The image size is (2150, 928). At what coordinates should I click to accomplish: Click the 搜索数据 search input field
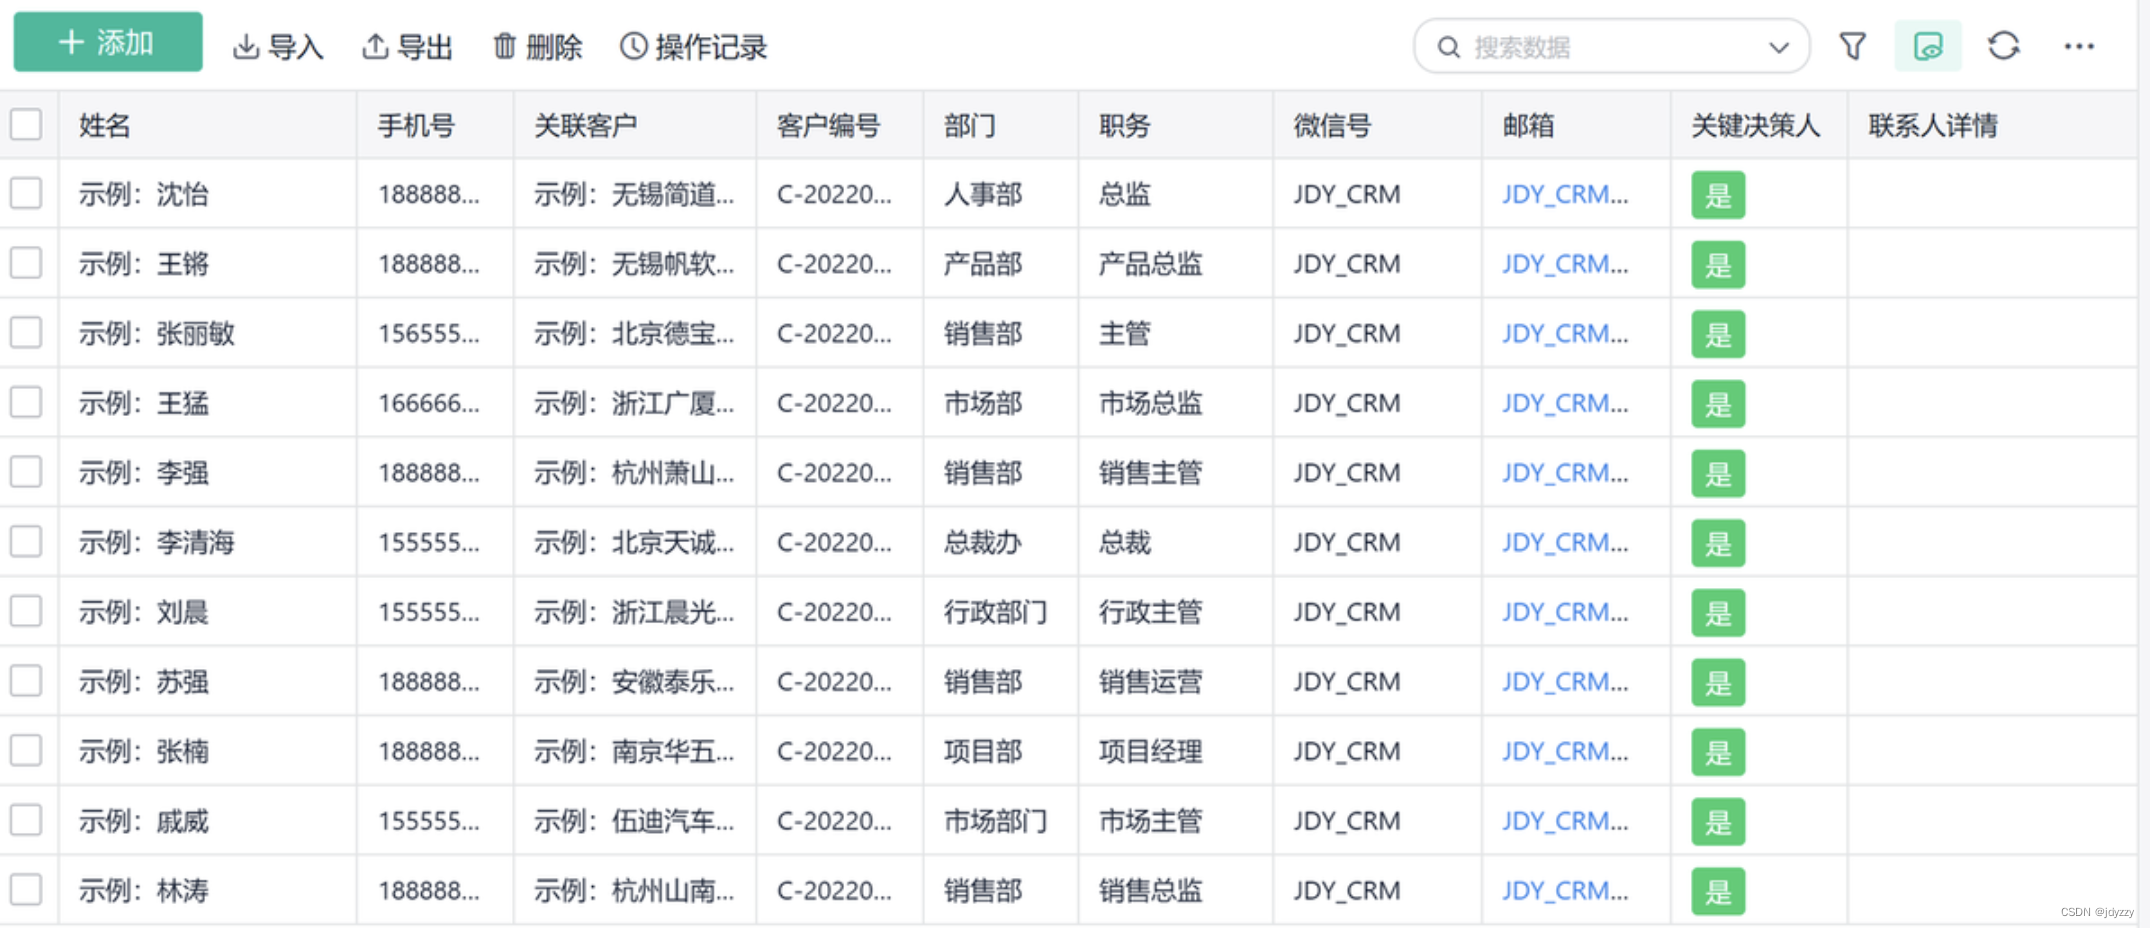(x=1610, y=47)
